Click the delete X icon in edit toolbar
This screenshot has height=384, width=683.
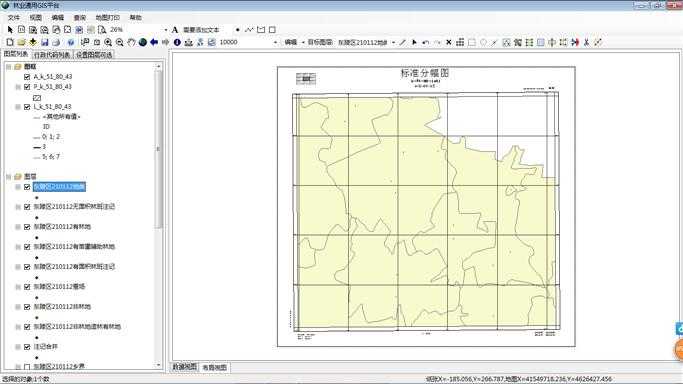pyautogui.click(x=449, y=42)
